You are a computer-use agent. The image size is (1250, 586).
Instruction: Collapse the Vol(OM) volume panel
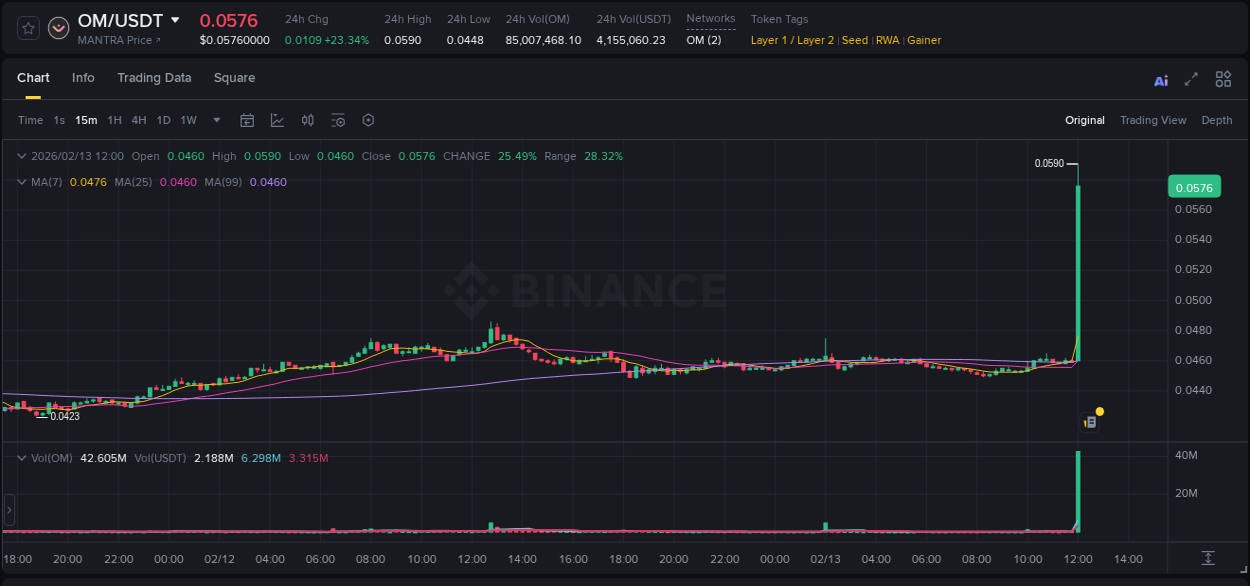(x=21, y=458)
